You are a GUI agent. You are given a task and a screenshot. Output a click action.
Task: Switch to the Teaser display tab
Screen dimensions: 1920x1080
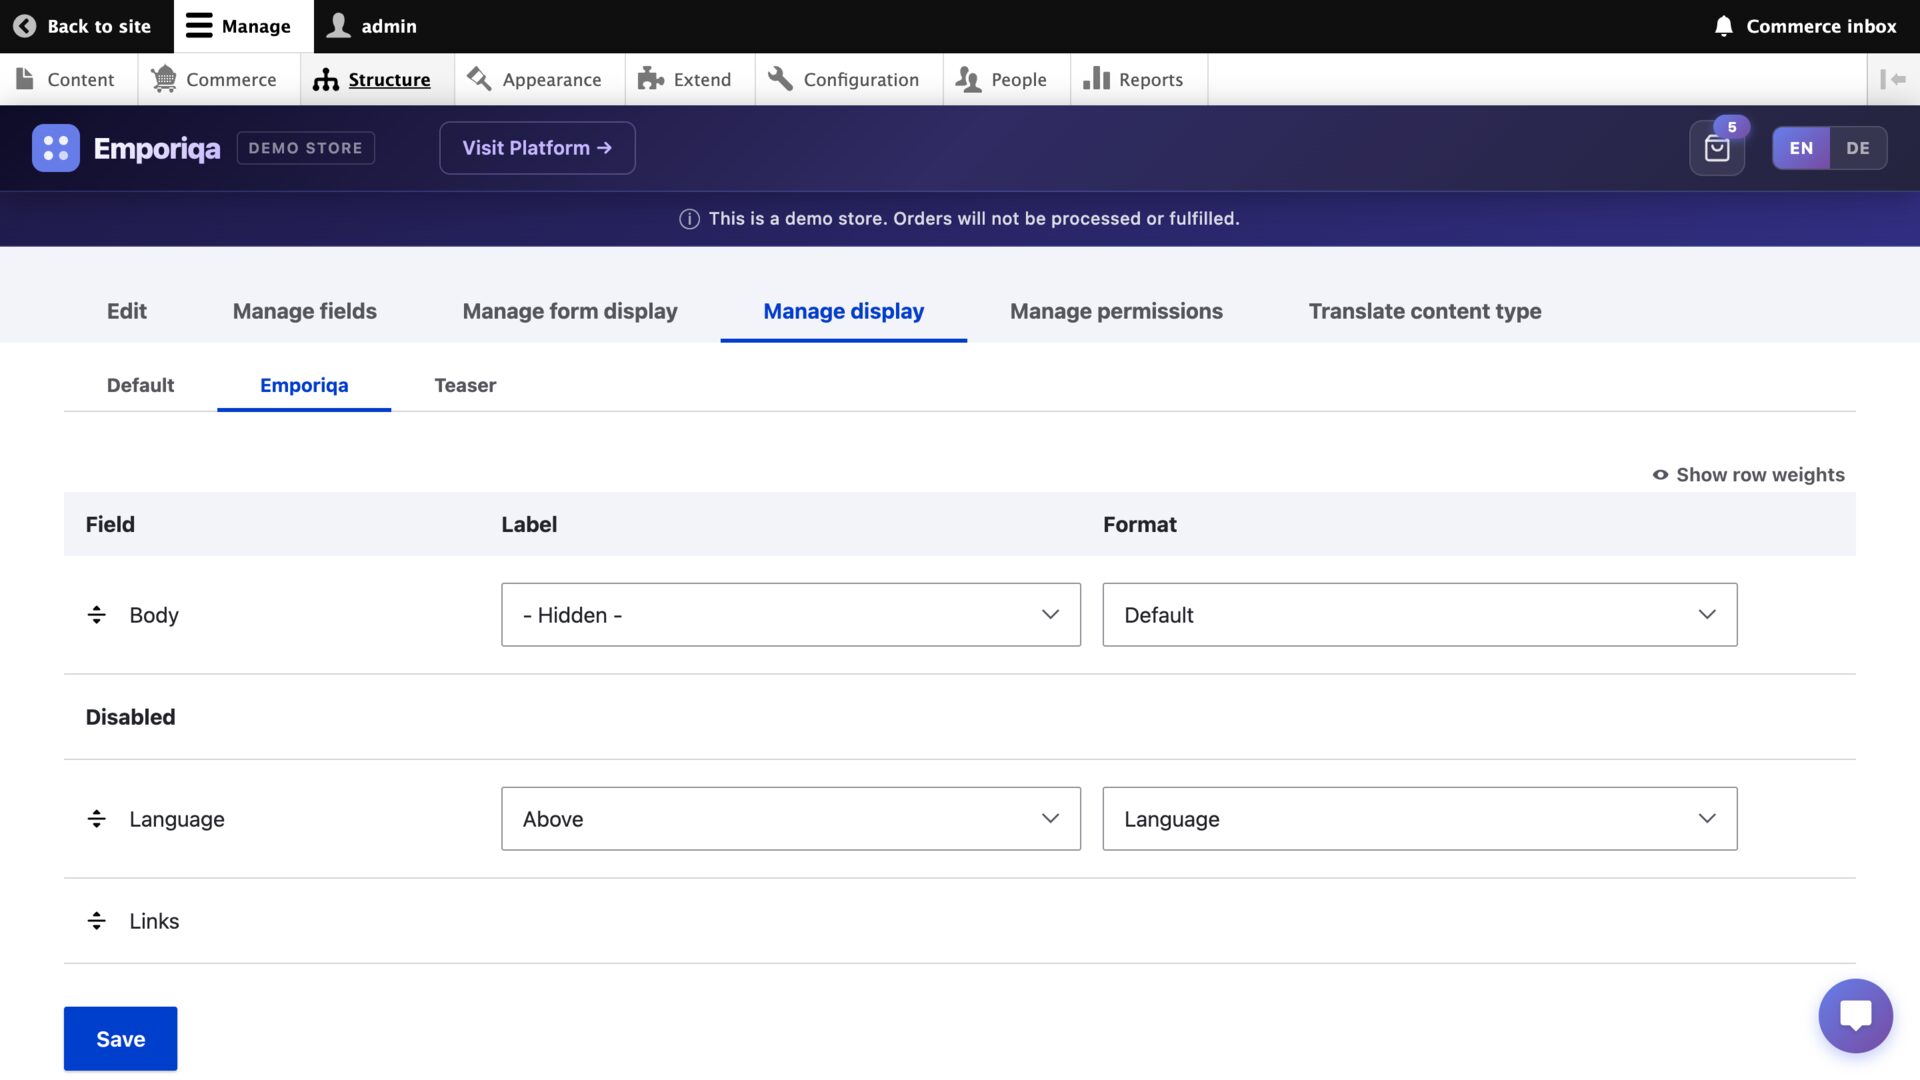point(464,385)
